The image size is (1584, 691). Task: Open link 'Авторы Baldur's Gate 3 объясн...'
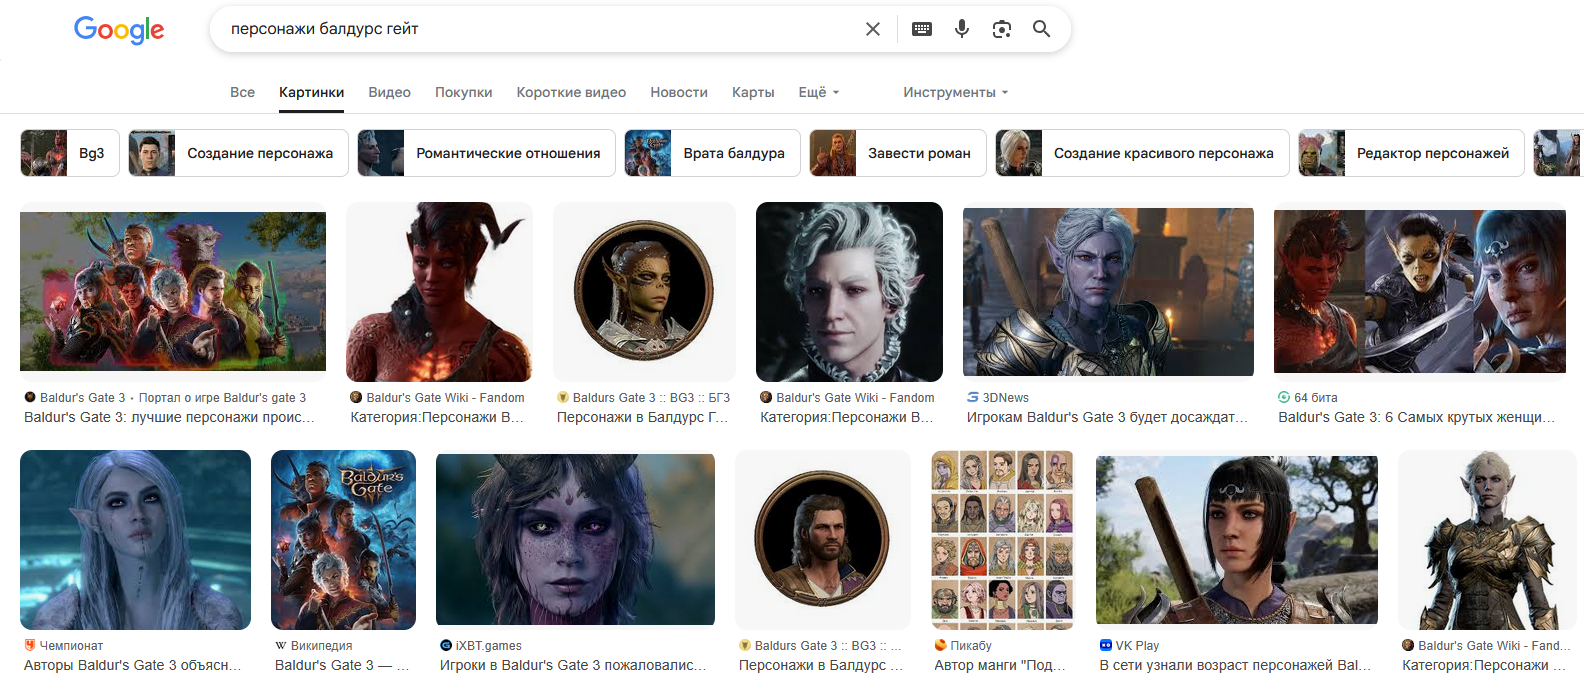click(x=132, y=665)
